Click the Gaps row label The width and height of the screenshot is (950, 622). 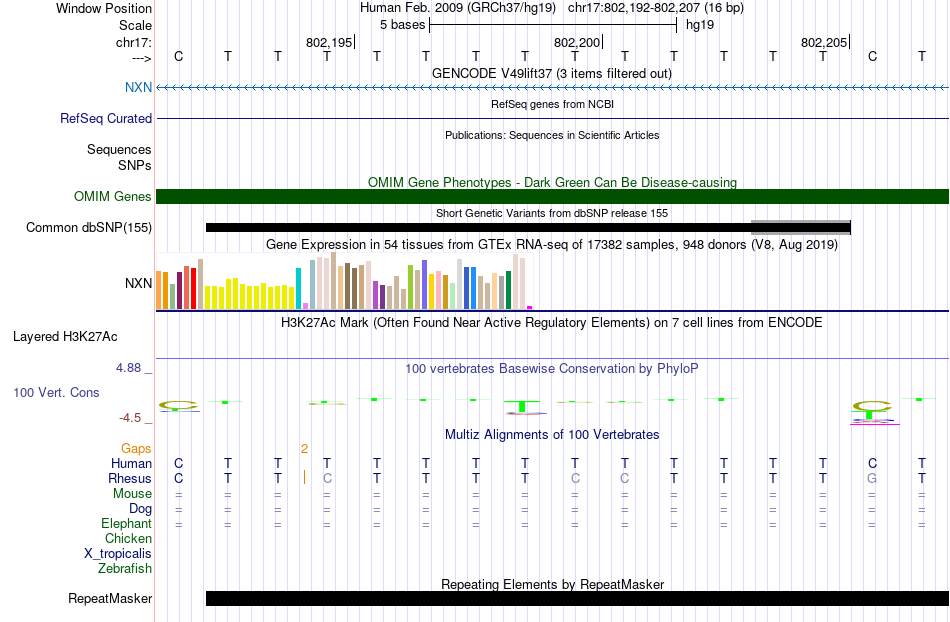tap(136, 449)
